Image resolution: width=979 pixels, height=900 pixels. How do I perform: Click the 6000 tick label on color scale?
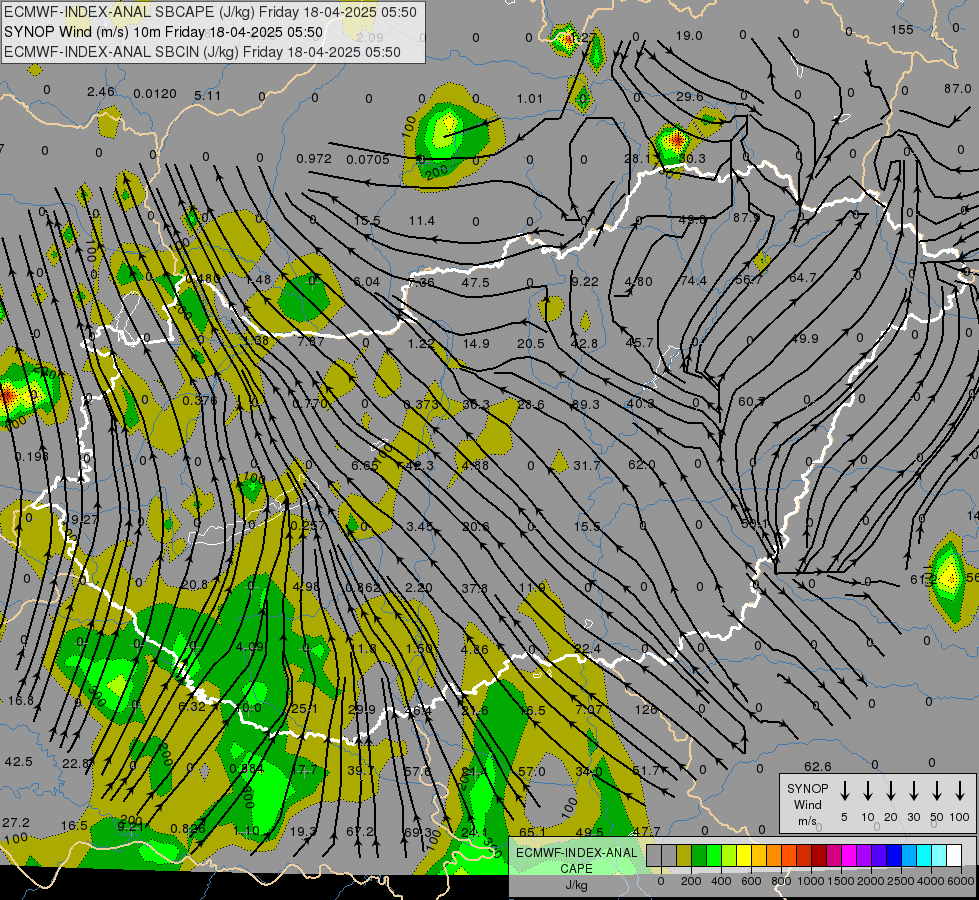coord(962,881)
